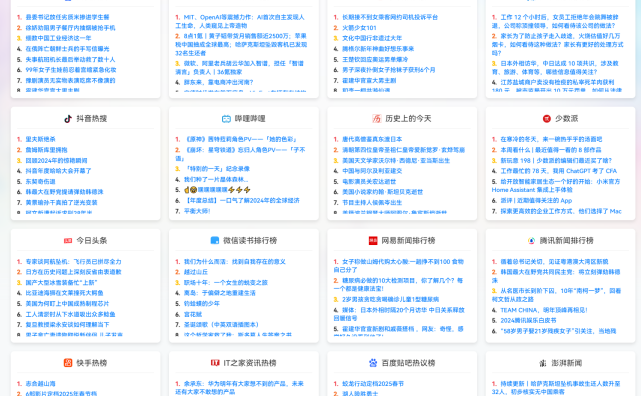The image size is (641, 396).
Task: Open Bilibili item 平衡大师!
Action: (x=197, y=211)
